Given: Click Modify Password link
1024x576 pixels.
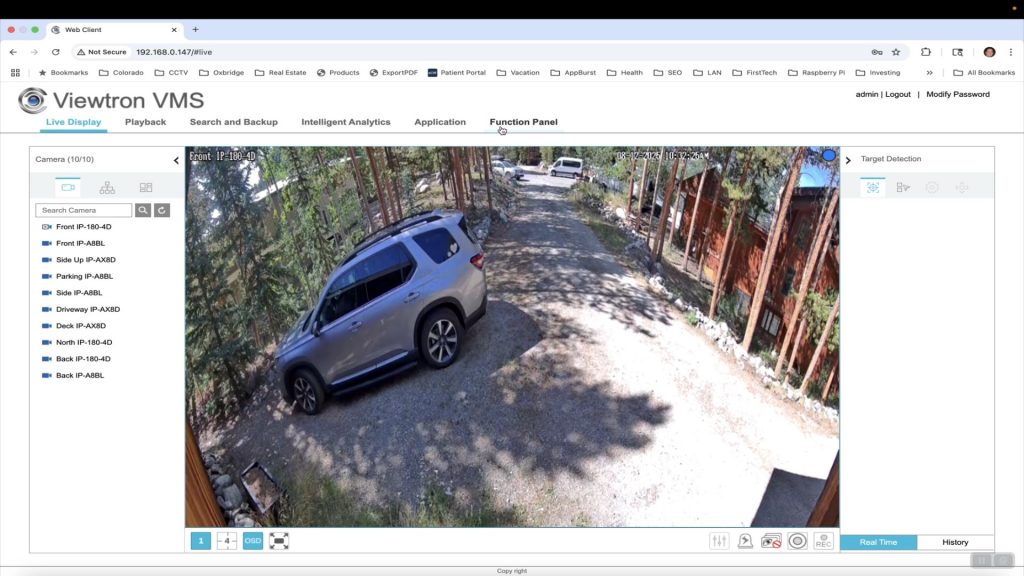Looking at the screenshot, I should tap(957, 94).
